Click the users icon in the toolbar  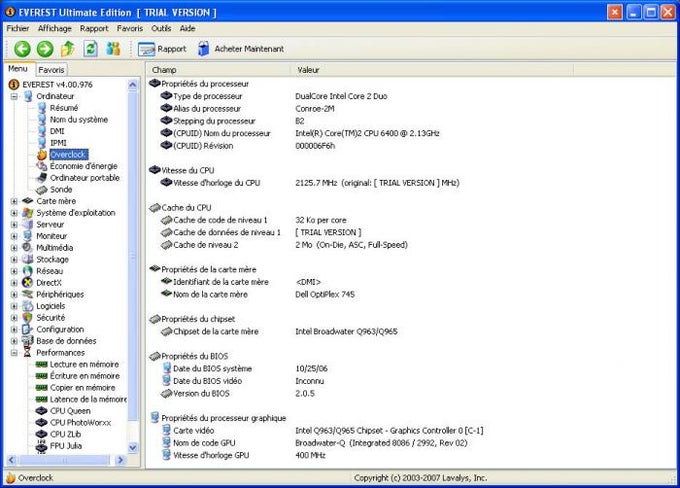(x=113, y=49)
